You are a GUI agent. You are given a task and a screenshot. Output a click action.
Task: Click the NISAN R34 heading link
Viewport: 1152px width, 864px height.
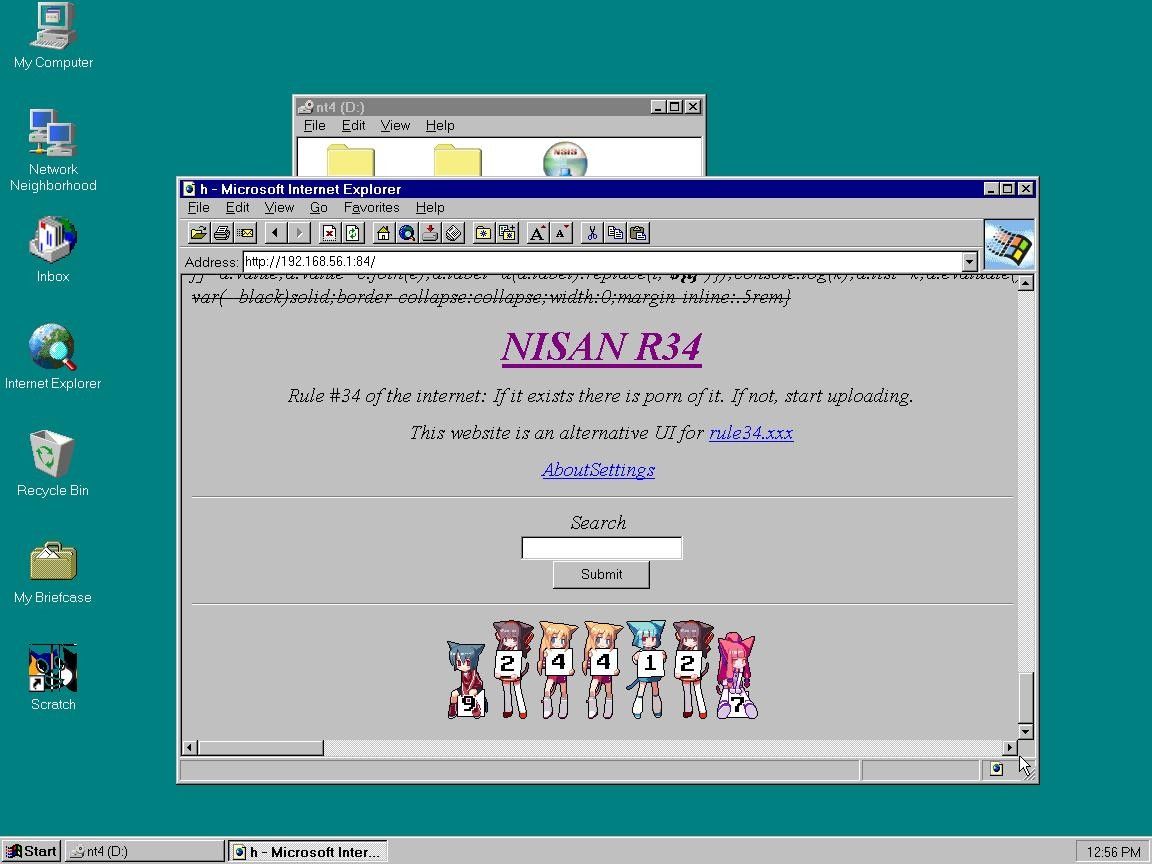(601, 347)
